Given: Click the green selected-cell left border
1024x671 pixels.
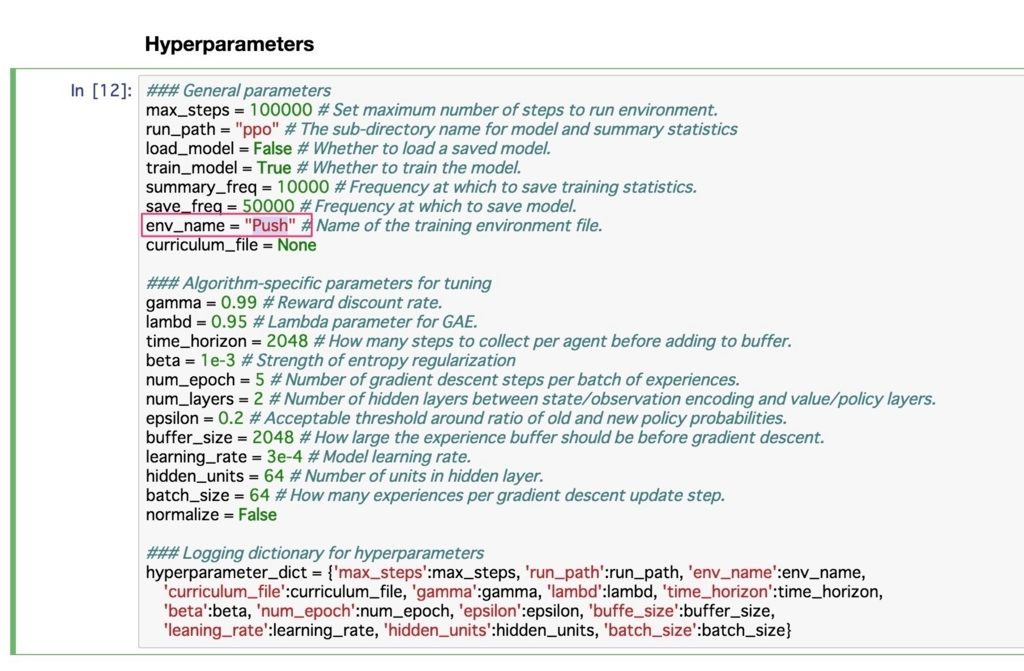Looking at the screenshot, I should pyautogui.click(x=12, y=361).
